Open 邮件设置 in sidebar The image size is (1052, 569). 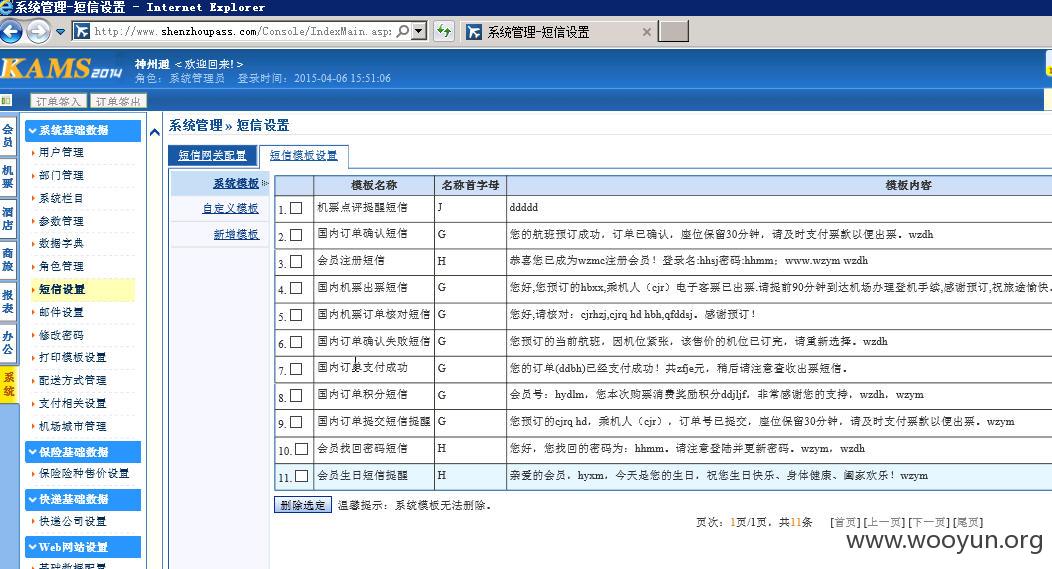(x=61, y=312)
